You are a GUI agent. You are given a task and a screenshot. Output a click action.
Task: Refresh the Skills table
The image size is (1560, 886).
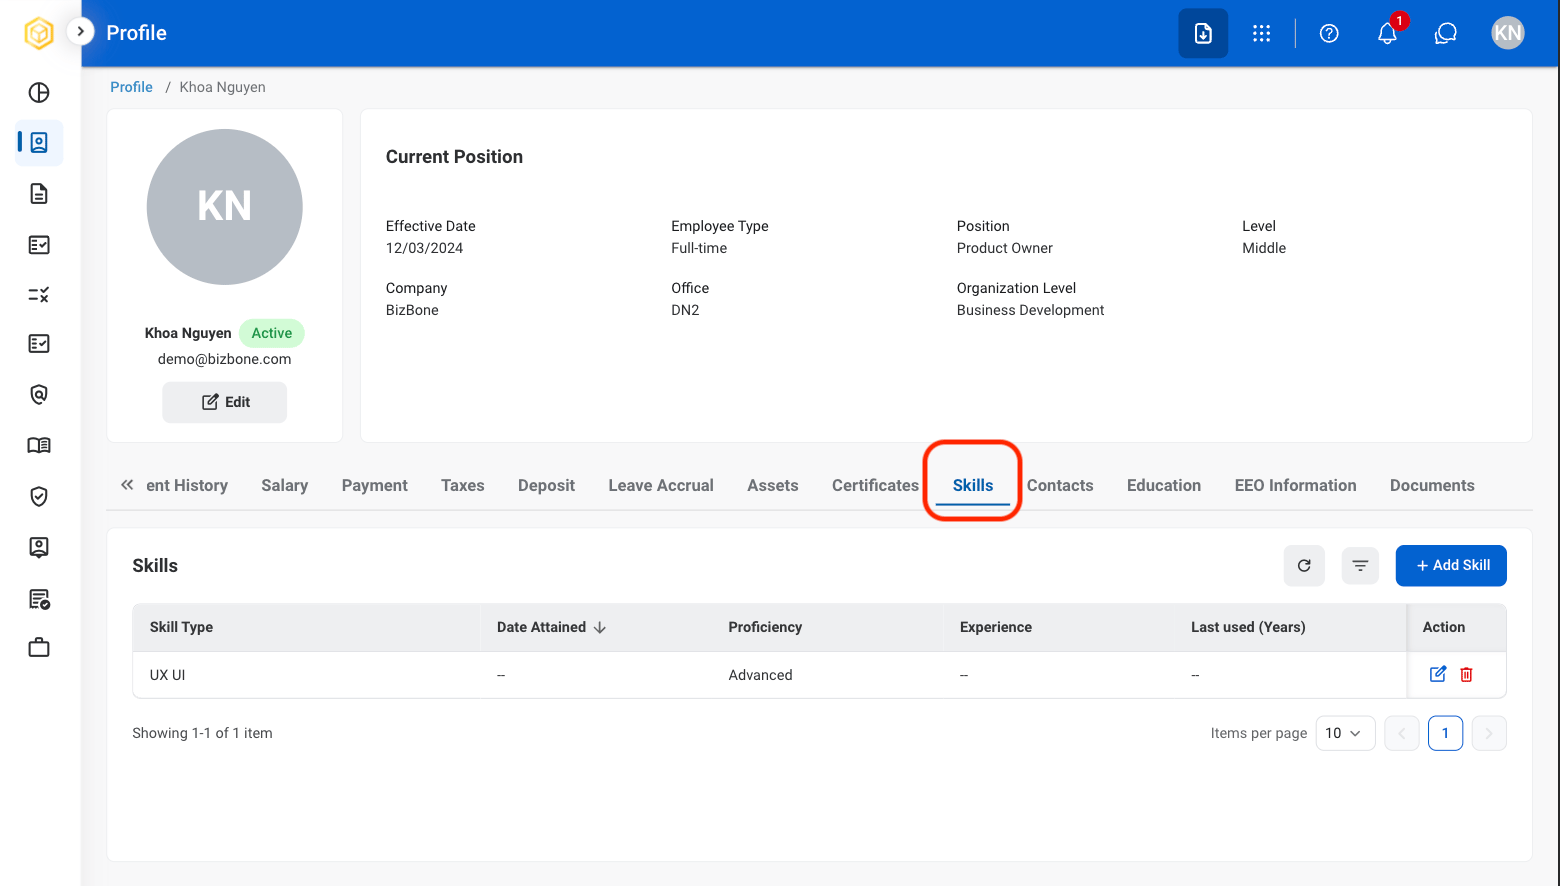tap(1304, 566)
